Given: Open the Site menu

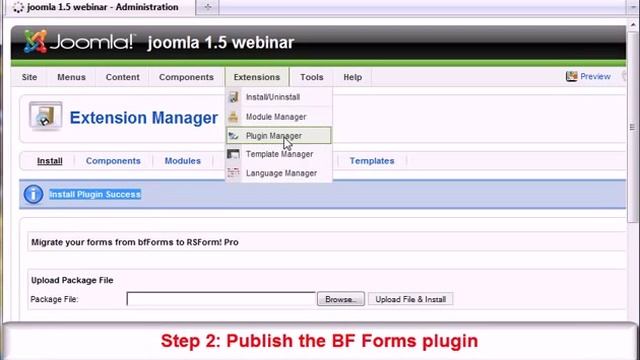Looking at the screenshot, I should coord(29,77).
